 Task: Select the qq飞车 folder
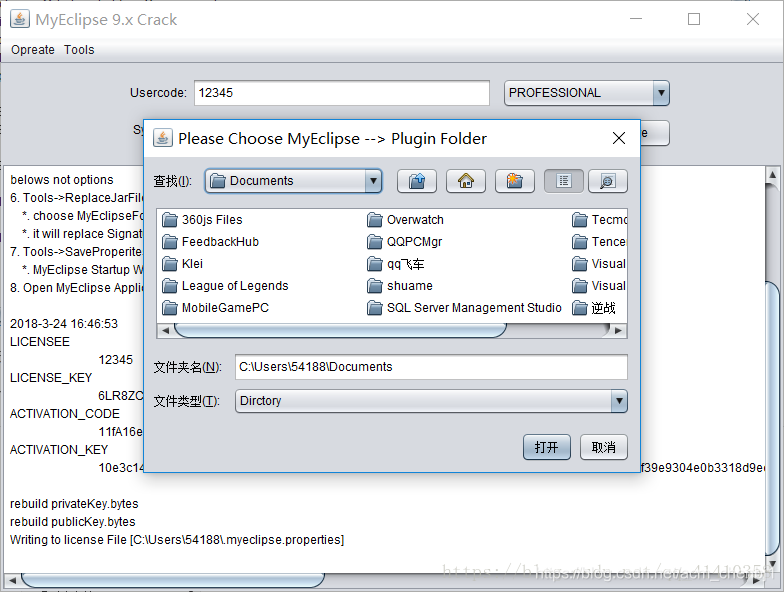(x=396, y=264)
